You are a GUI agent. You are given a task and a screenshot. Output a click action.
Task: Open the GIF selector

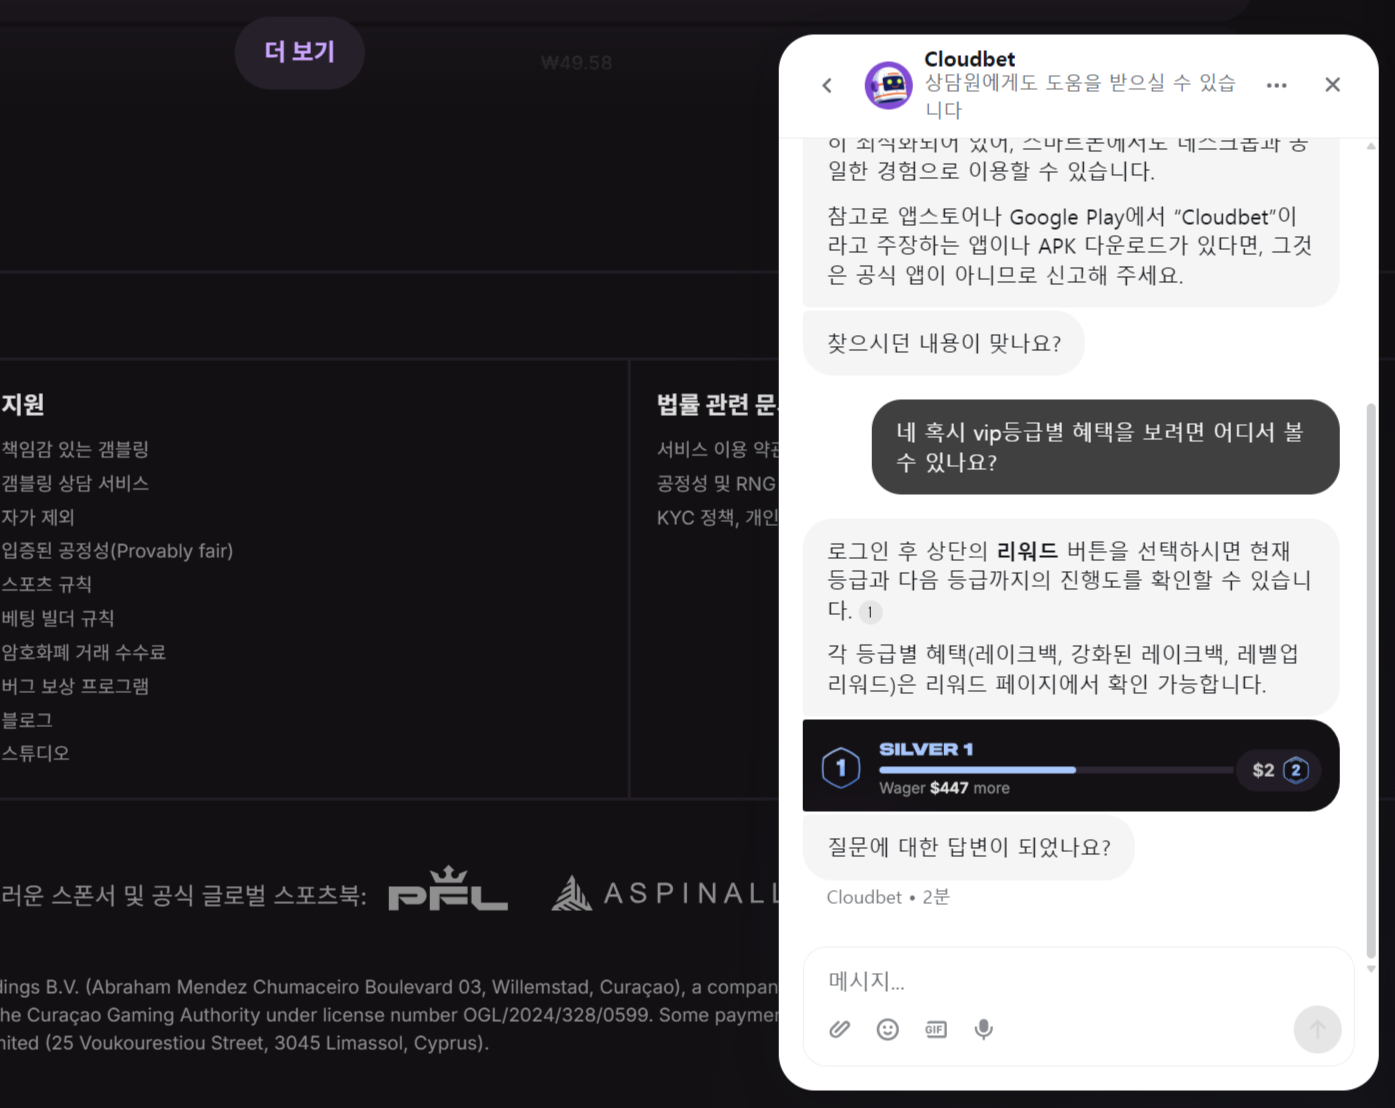(935, 1029)
